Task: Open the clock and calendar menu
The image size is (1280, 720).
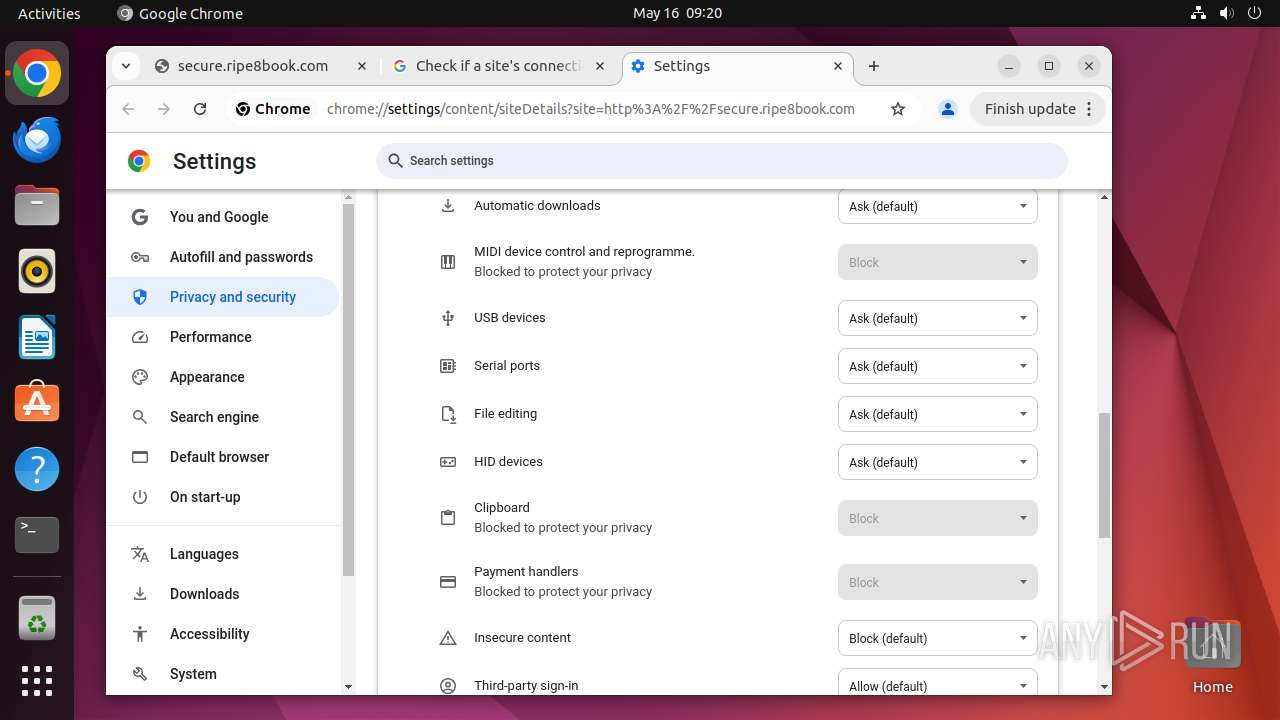Action: [x=677, y=13]
